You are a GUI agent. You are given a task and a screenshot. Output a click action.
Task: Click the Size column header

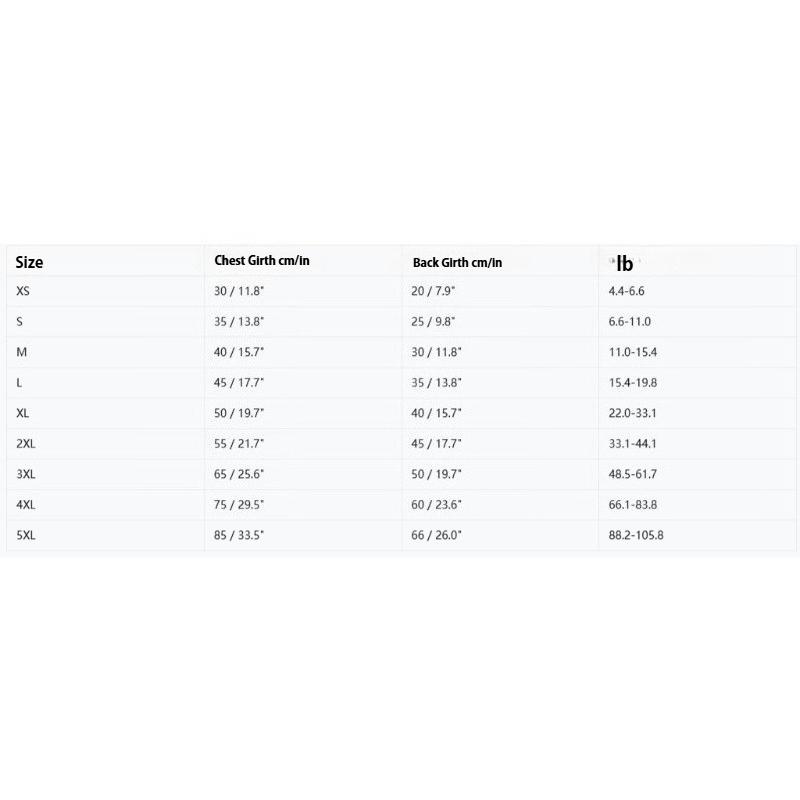30,263
